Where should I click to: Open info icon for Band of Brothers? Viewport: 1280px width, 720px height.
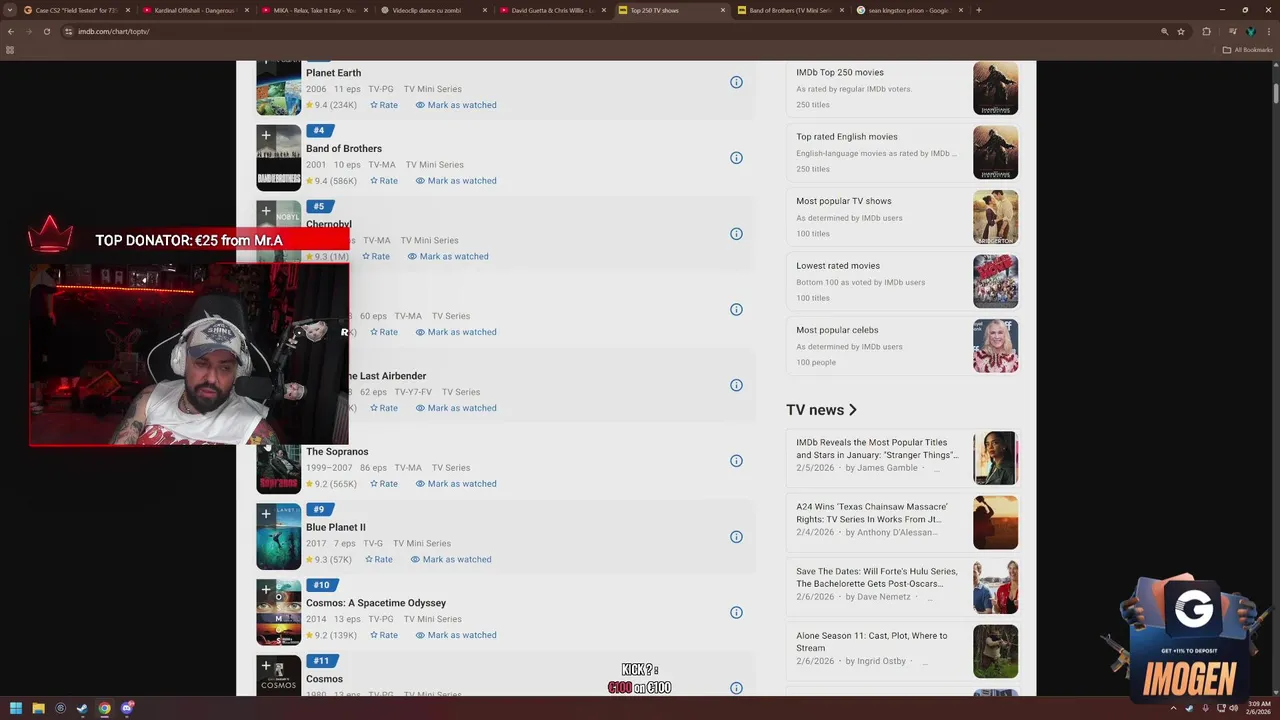(736, 158)
